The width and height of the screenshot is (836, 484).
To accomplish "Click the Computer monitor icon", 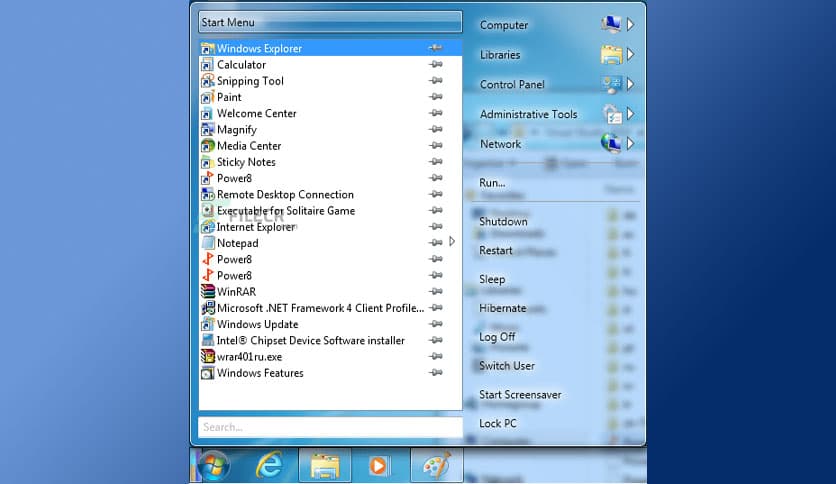I will coord(611,25).
